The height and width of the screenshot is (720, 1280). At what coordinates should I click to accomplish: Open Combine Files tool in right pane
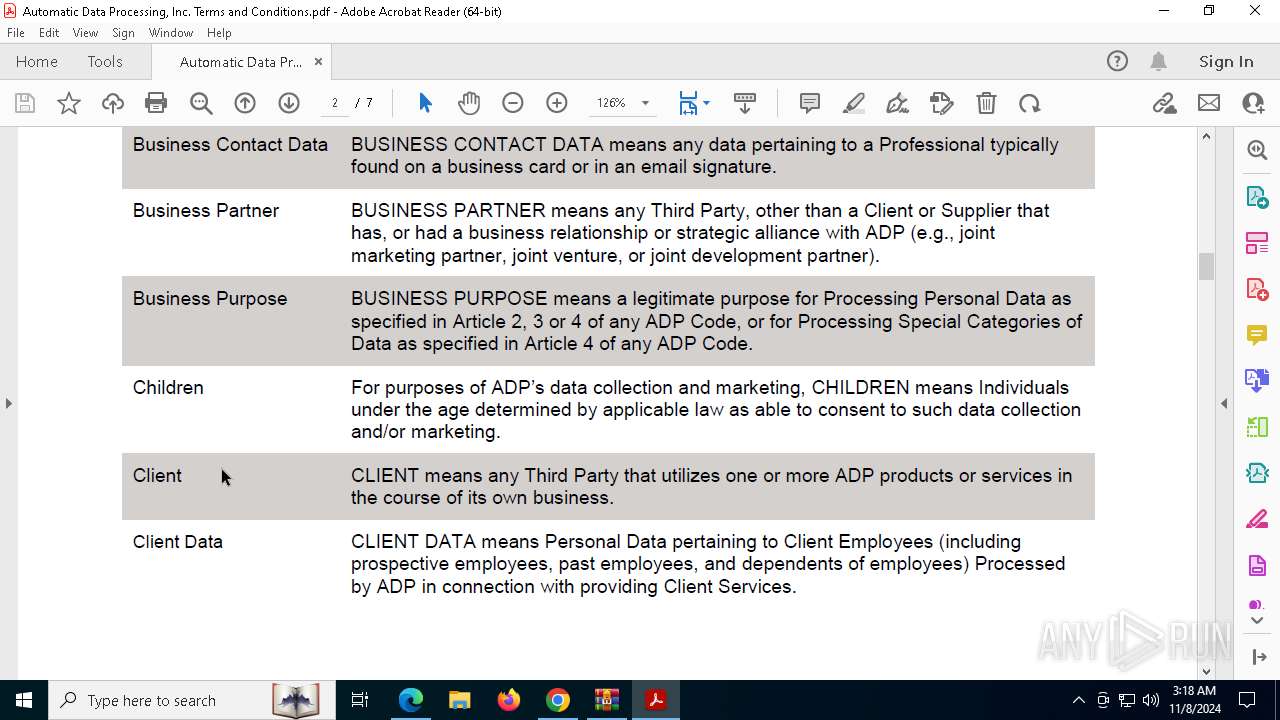click(1257, 380)
